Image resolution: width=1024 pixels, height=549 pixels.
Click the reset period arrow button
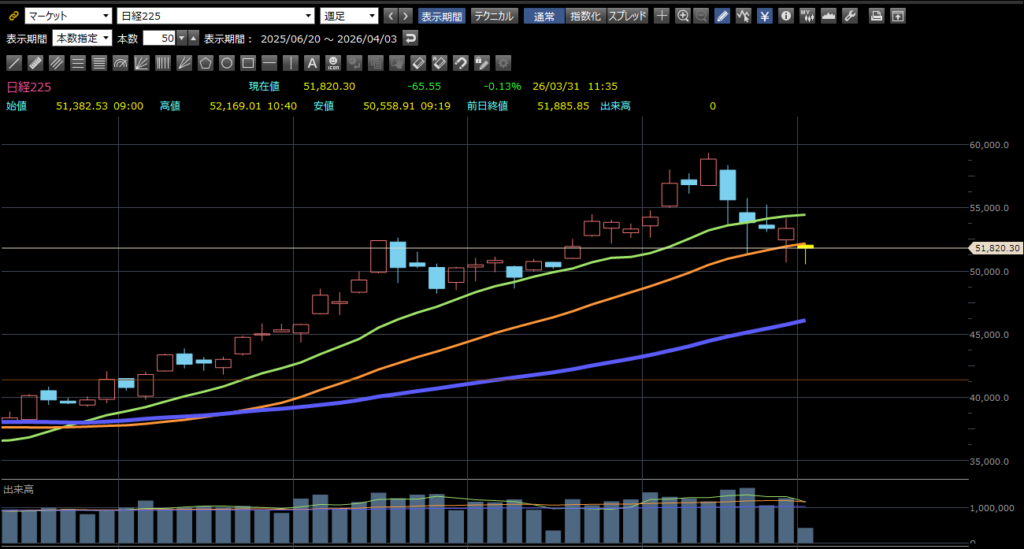(x=410, y=38)
